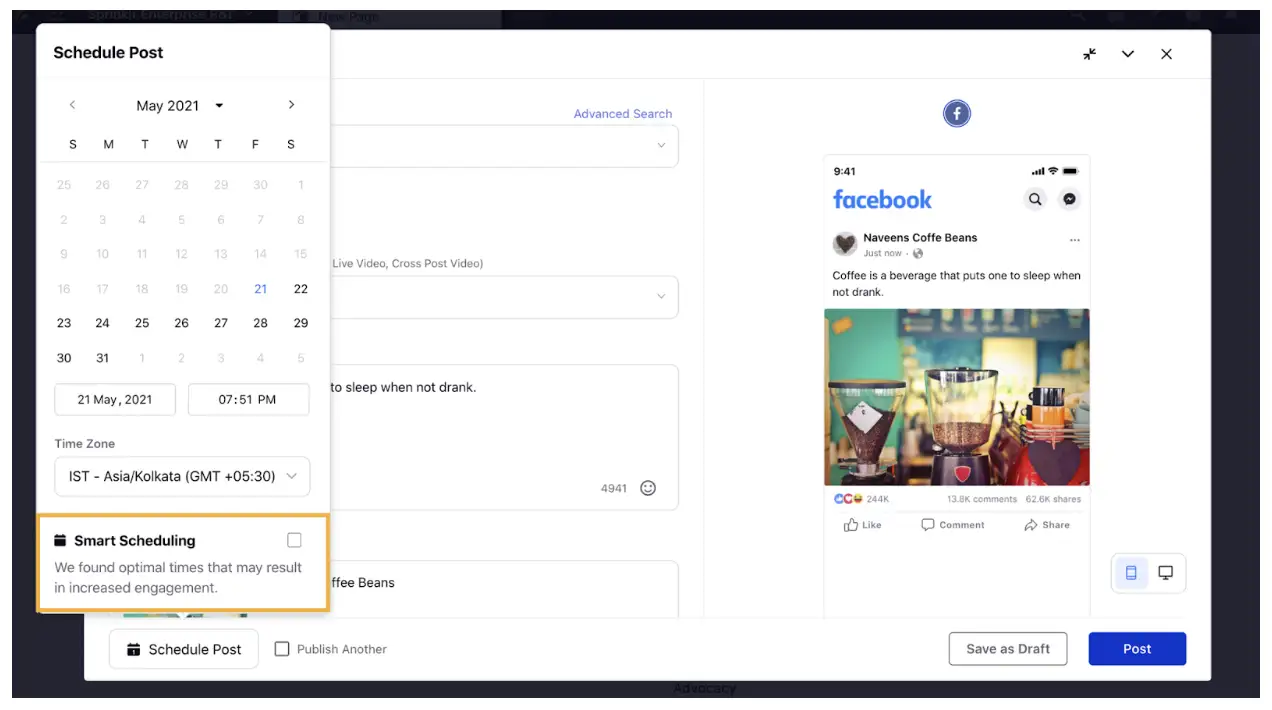Open Advanced Search link
Viewport: 1272px width, 710px height.
623,114
